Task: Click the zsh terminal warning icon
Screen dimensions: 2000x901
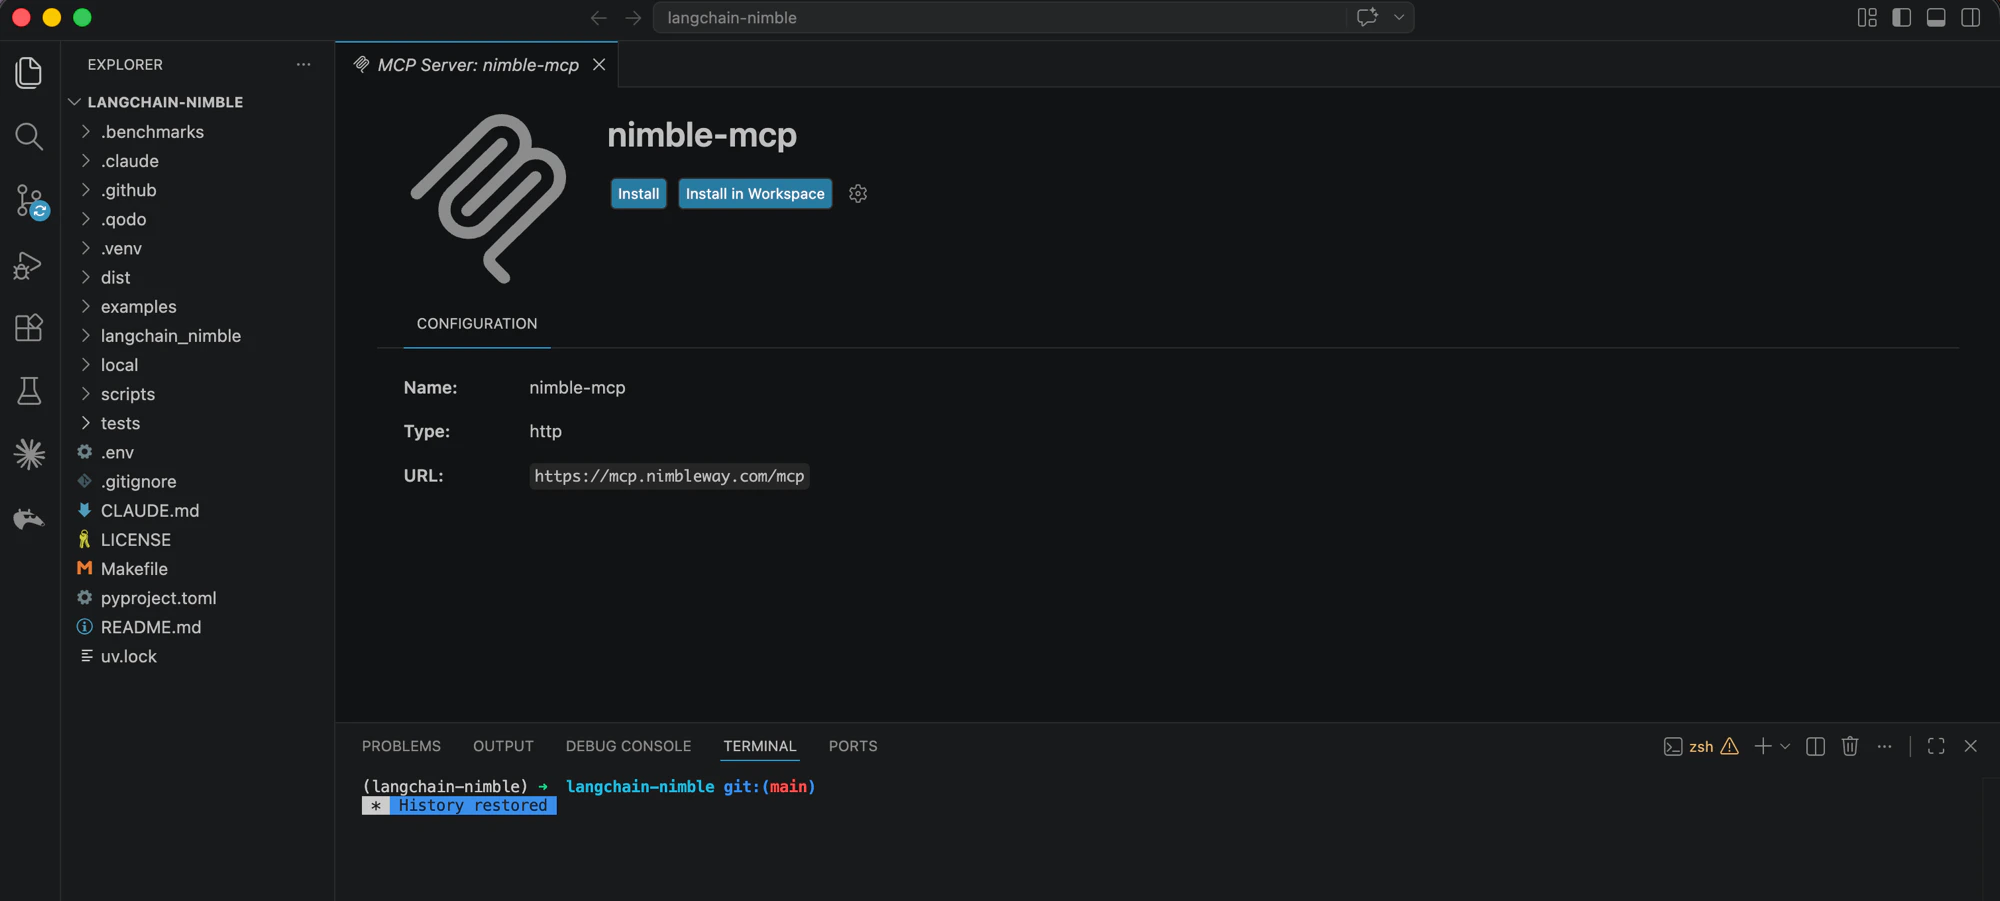Action: 1729,746
